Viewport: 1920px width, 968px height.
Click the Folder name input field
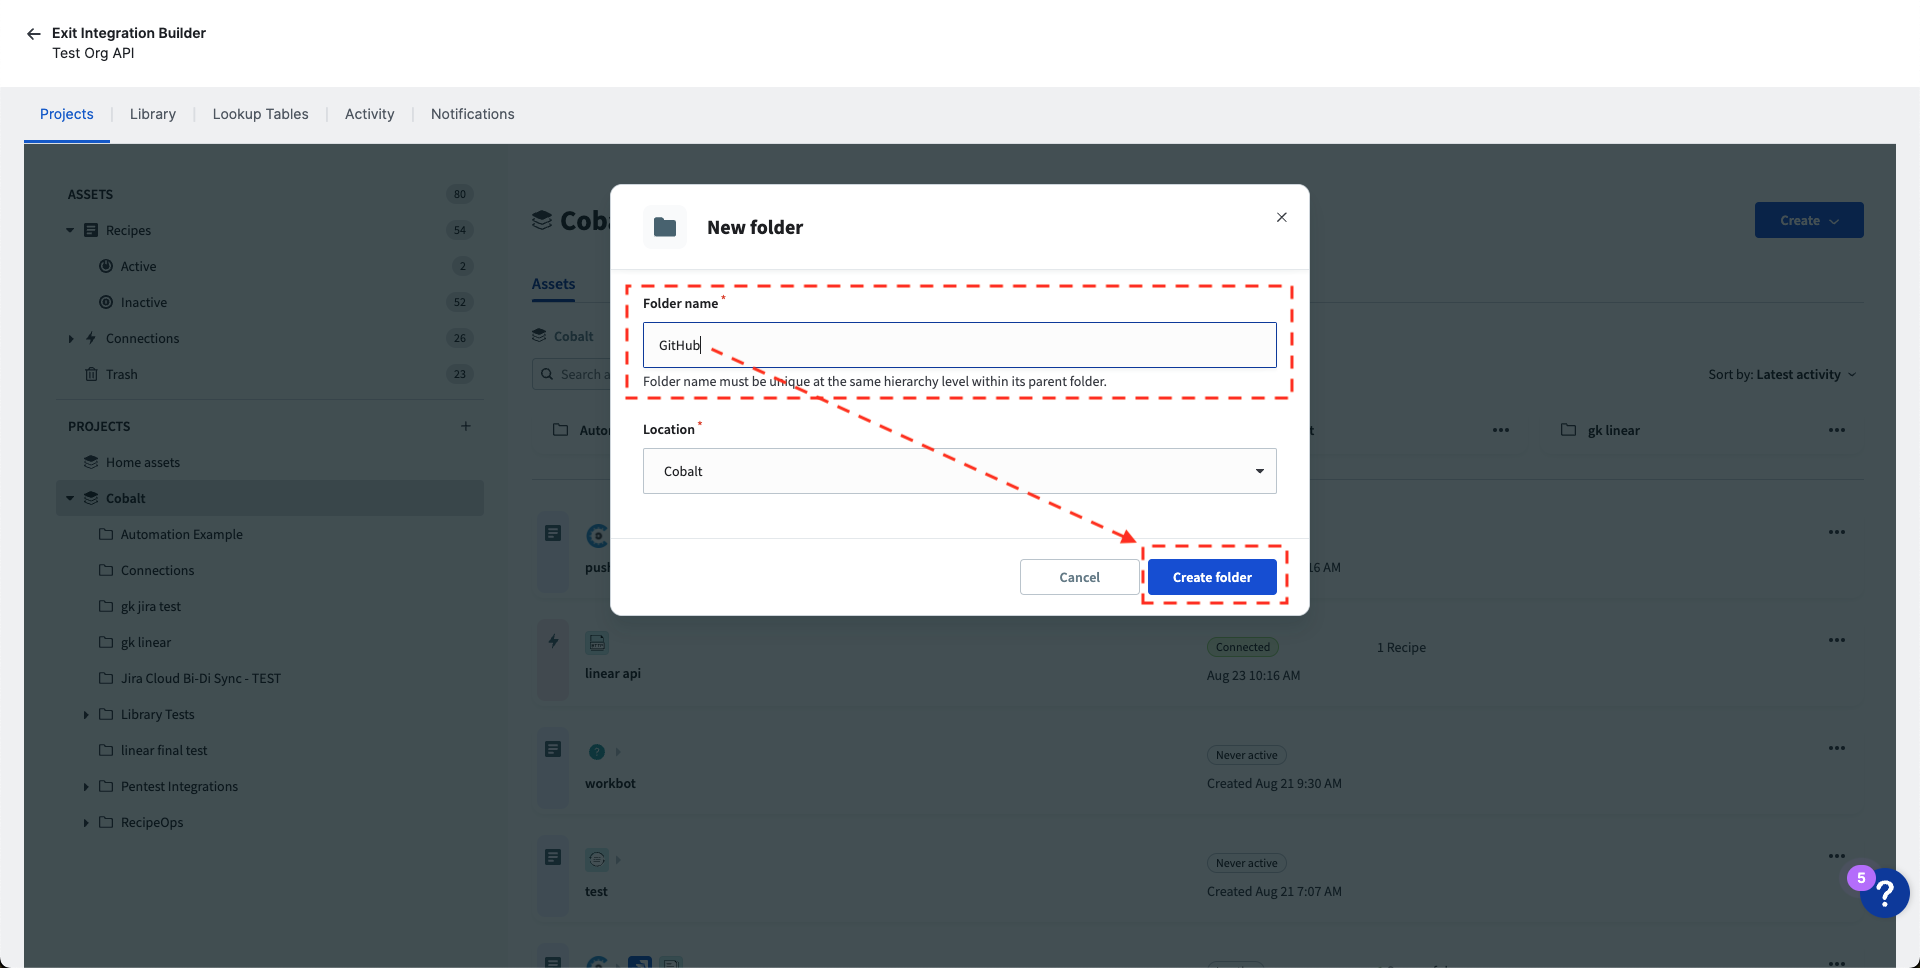coord(959,345)
